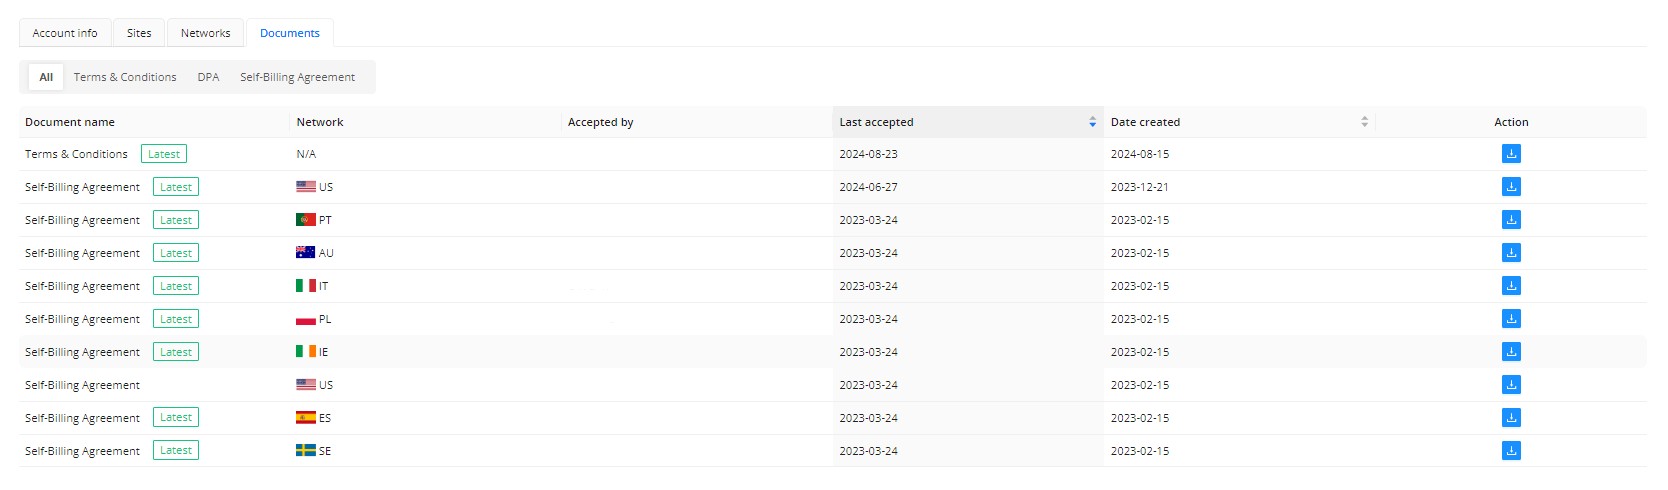Open the Sites tab
This screenshot has width=1668, height=490.
[x=139, y=33]
